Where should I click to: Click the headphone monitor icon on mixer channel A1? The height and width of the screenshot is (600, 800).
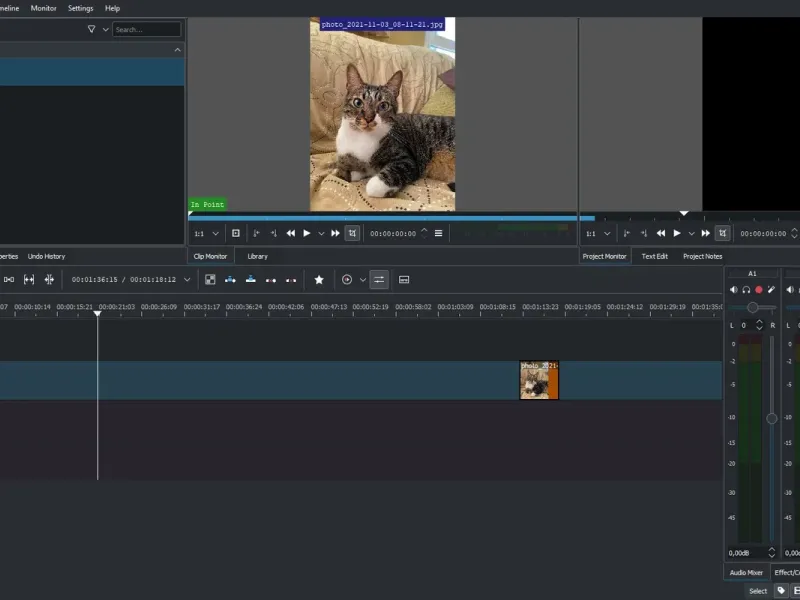click(747, 289)
